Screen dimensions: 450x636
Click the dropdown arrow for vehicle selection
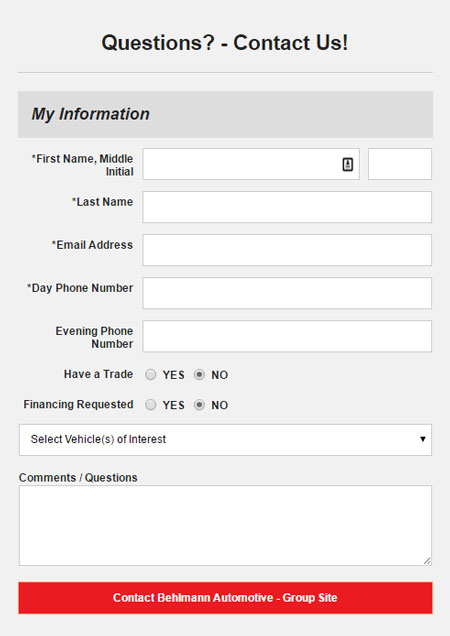pos(423,439)
